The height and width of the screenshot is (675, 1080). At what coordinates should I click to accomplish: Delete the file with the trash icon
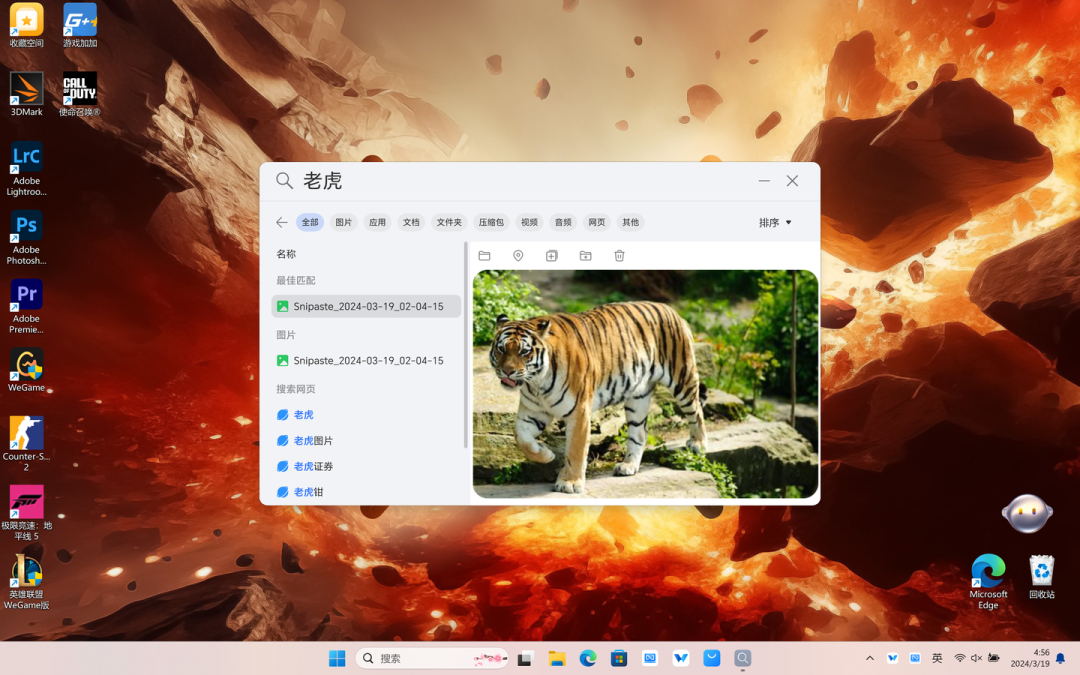[619, 256]
